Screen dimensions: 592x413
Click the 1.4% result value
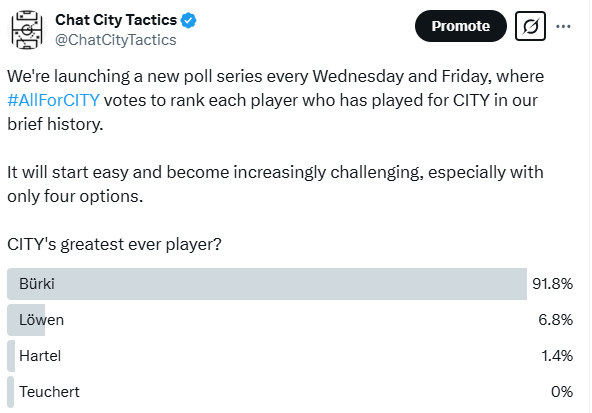tap(557, 356)
